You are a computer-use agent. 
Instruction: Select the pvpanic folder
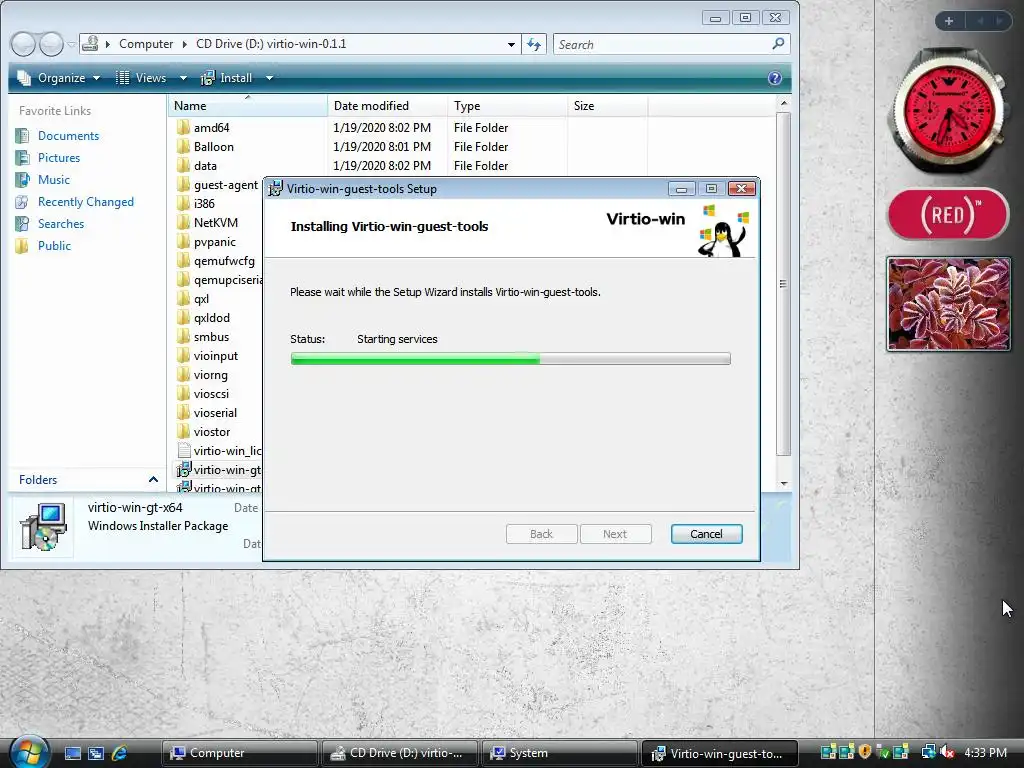206,242
